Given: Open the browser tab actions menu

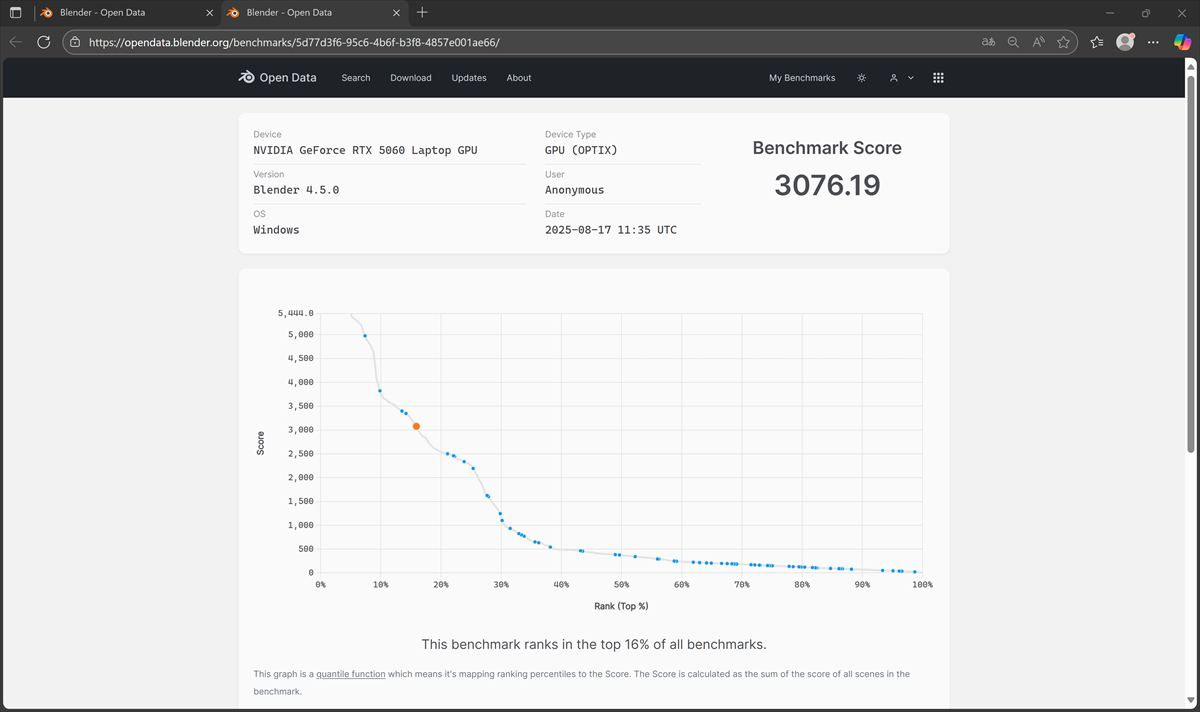Looking at the screenshot, I should (x=15, y=13).
